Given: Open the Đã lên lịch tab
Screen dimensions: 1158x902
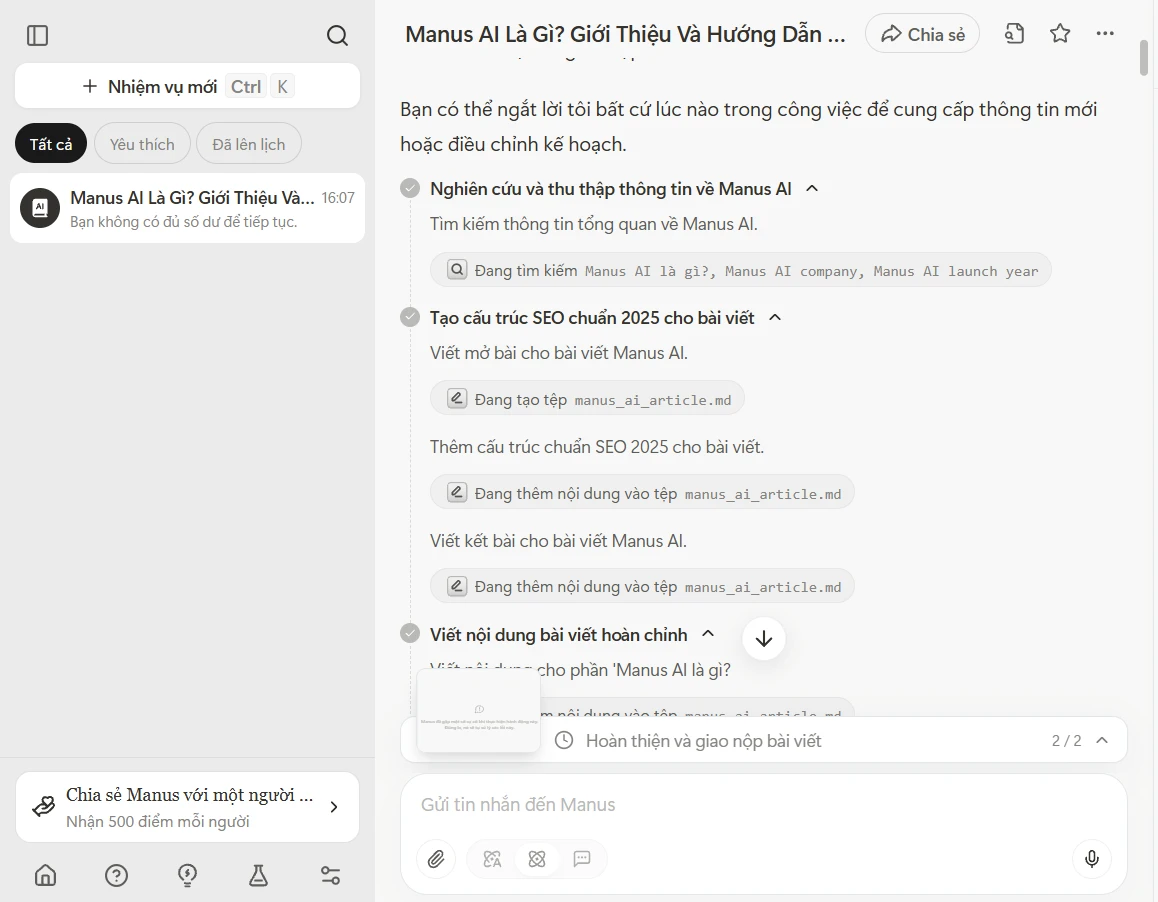Looking at the screenshot, I should pos(249,144).
